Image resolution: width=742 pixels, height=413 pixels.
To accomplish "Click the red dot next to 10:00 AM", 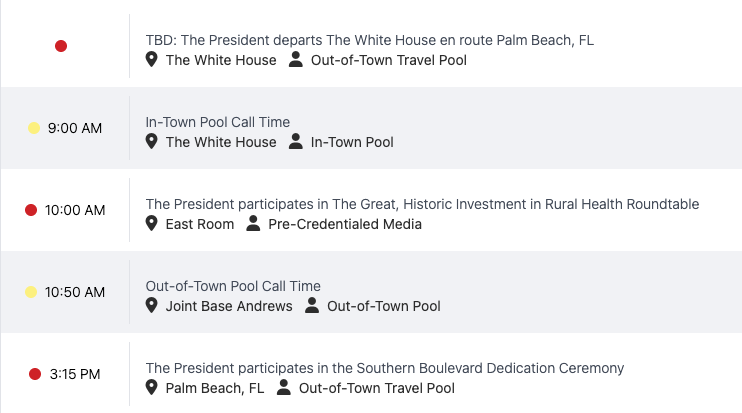I will point(31,210).
